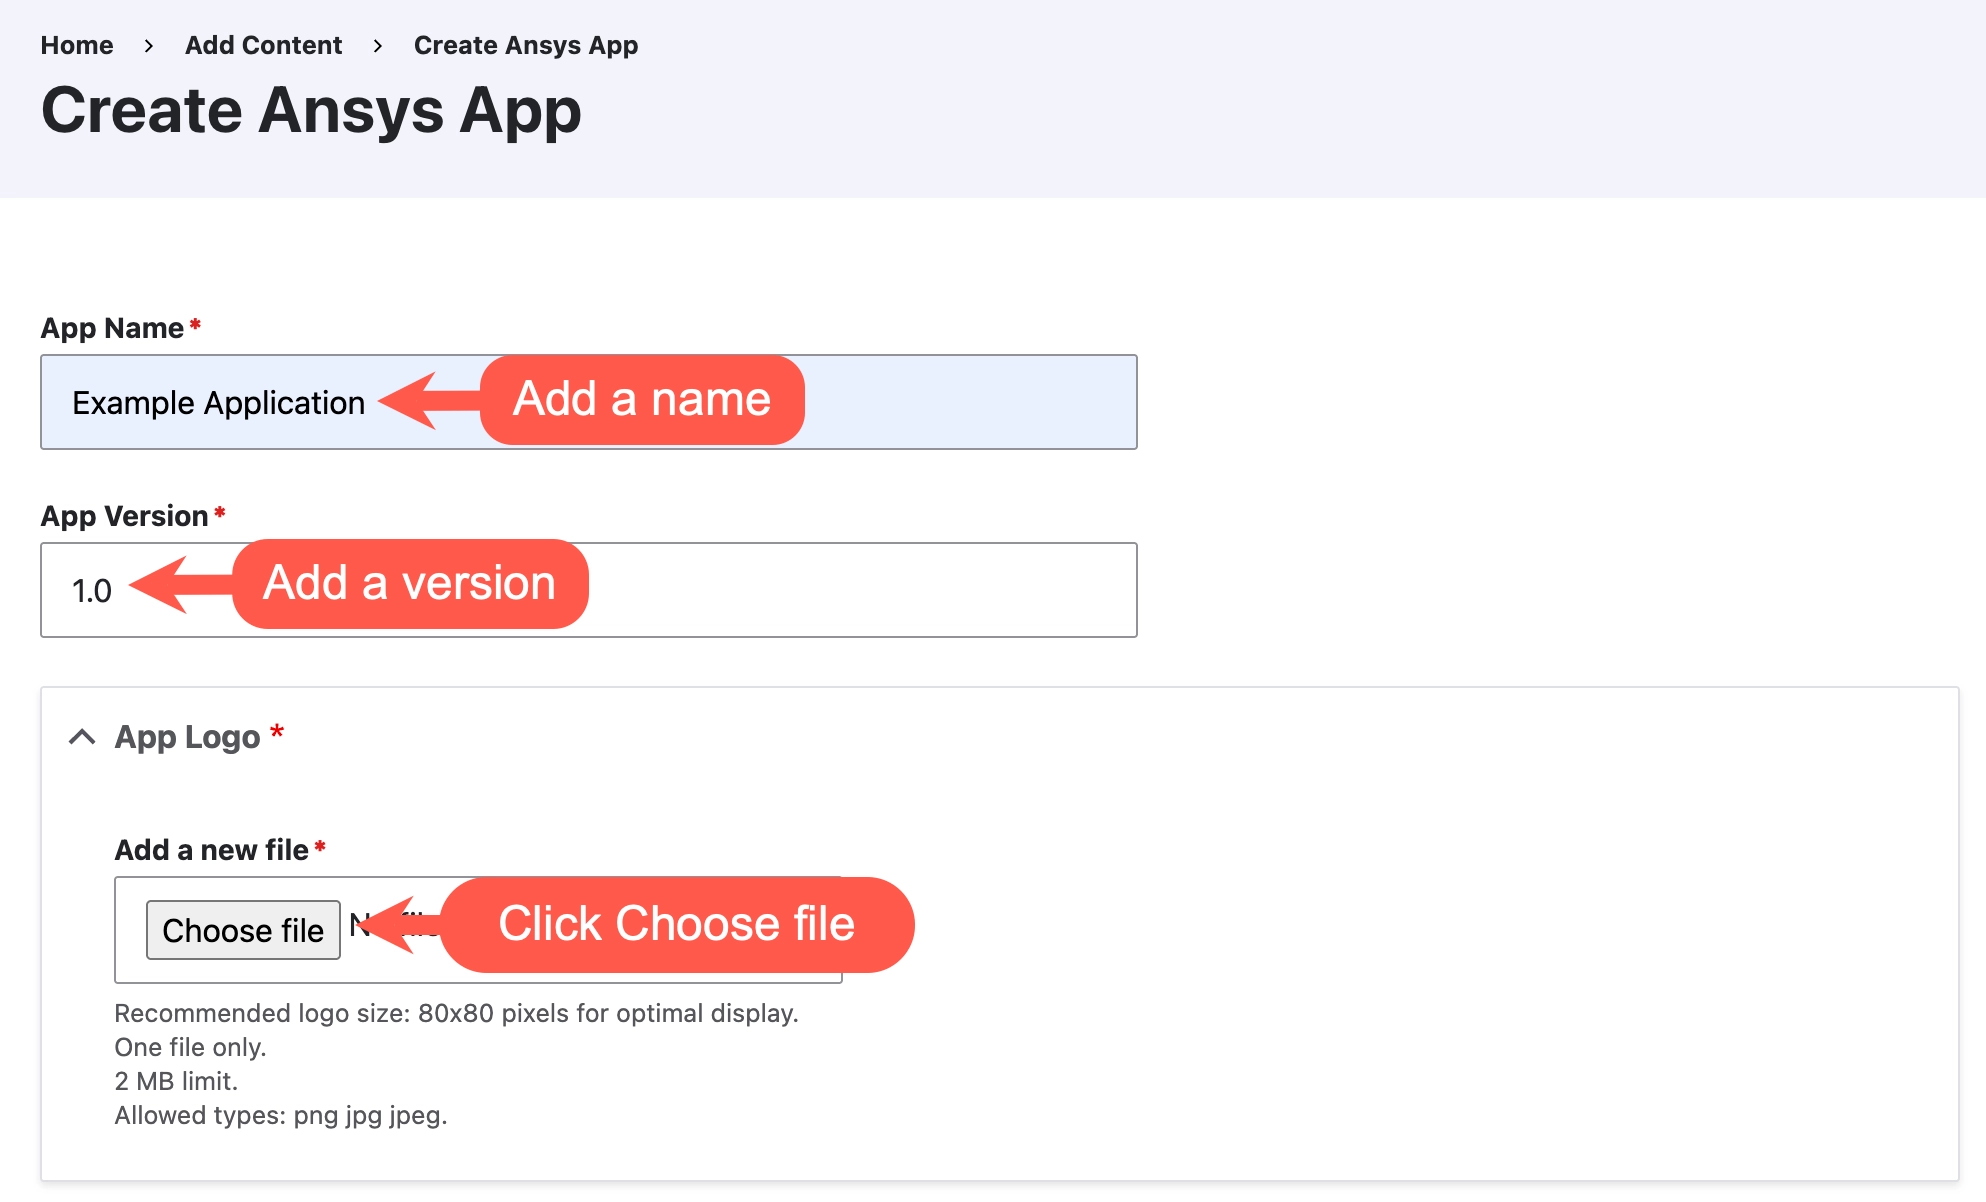Click the Create Ansys App page heading
Viewport: 1986px width, 1202px height.
pos(311,110)
